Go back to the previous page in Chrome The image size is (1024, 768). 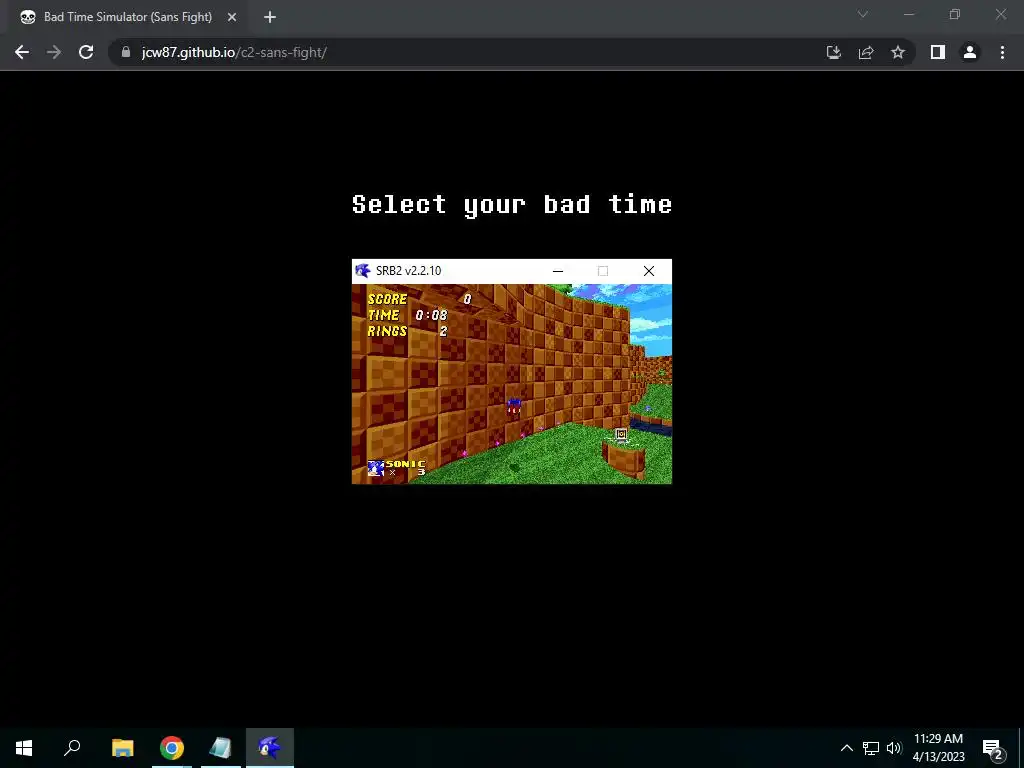pos(22,52)
